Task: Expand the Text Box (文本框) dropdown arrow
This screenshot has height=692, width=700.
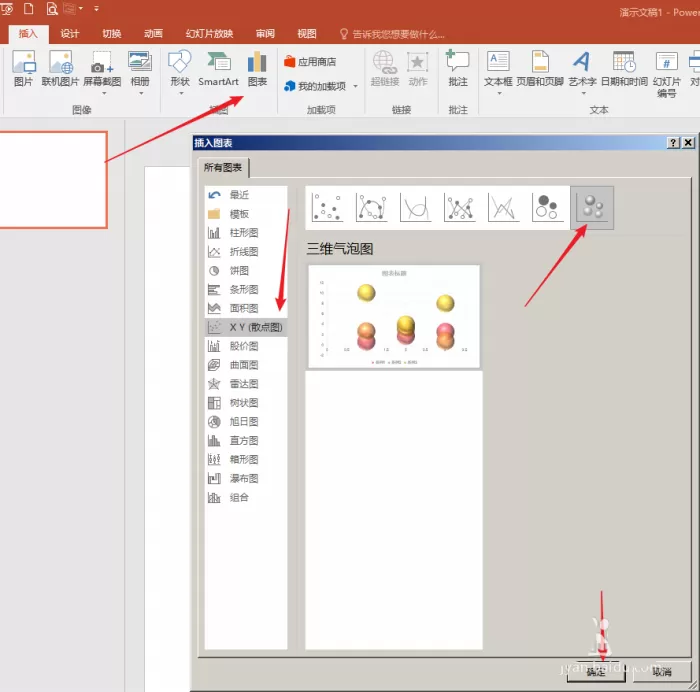Action: click(499, 93)
